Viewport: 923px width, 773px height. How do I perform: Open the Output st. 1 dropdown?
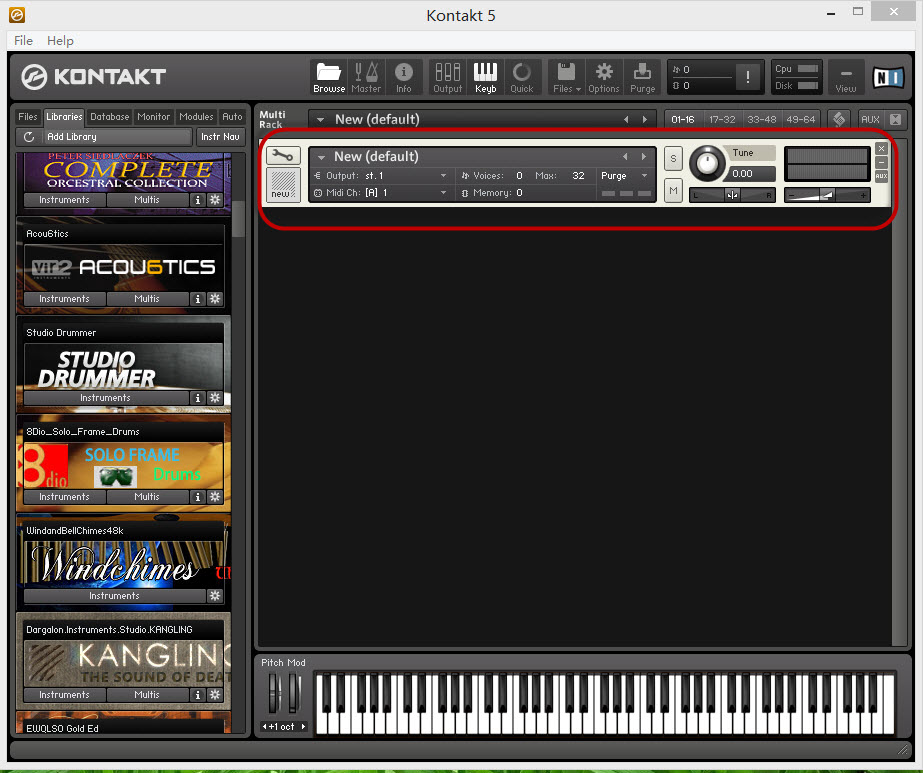click(381, 175)
